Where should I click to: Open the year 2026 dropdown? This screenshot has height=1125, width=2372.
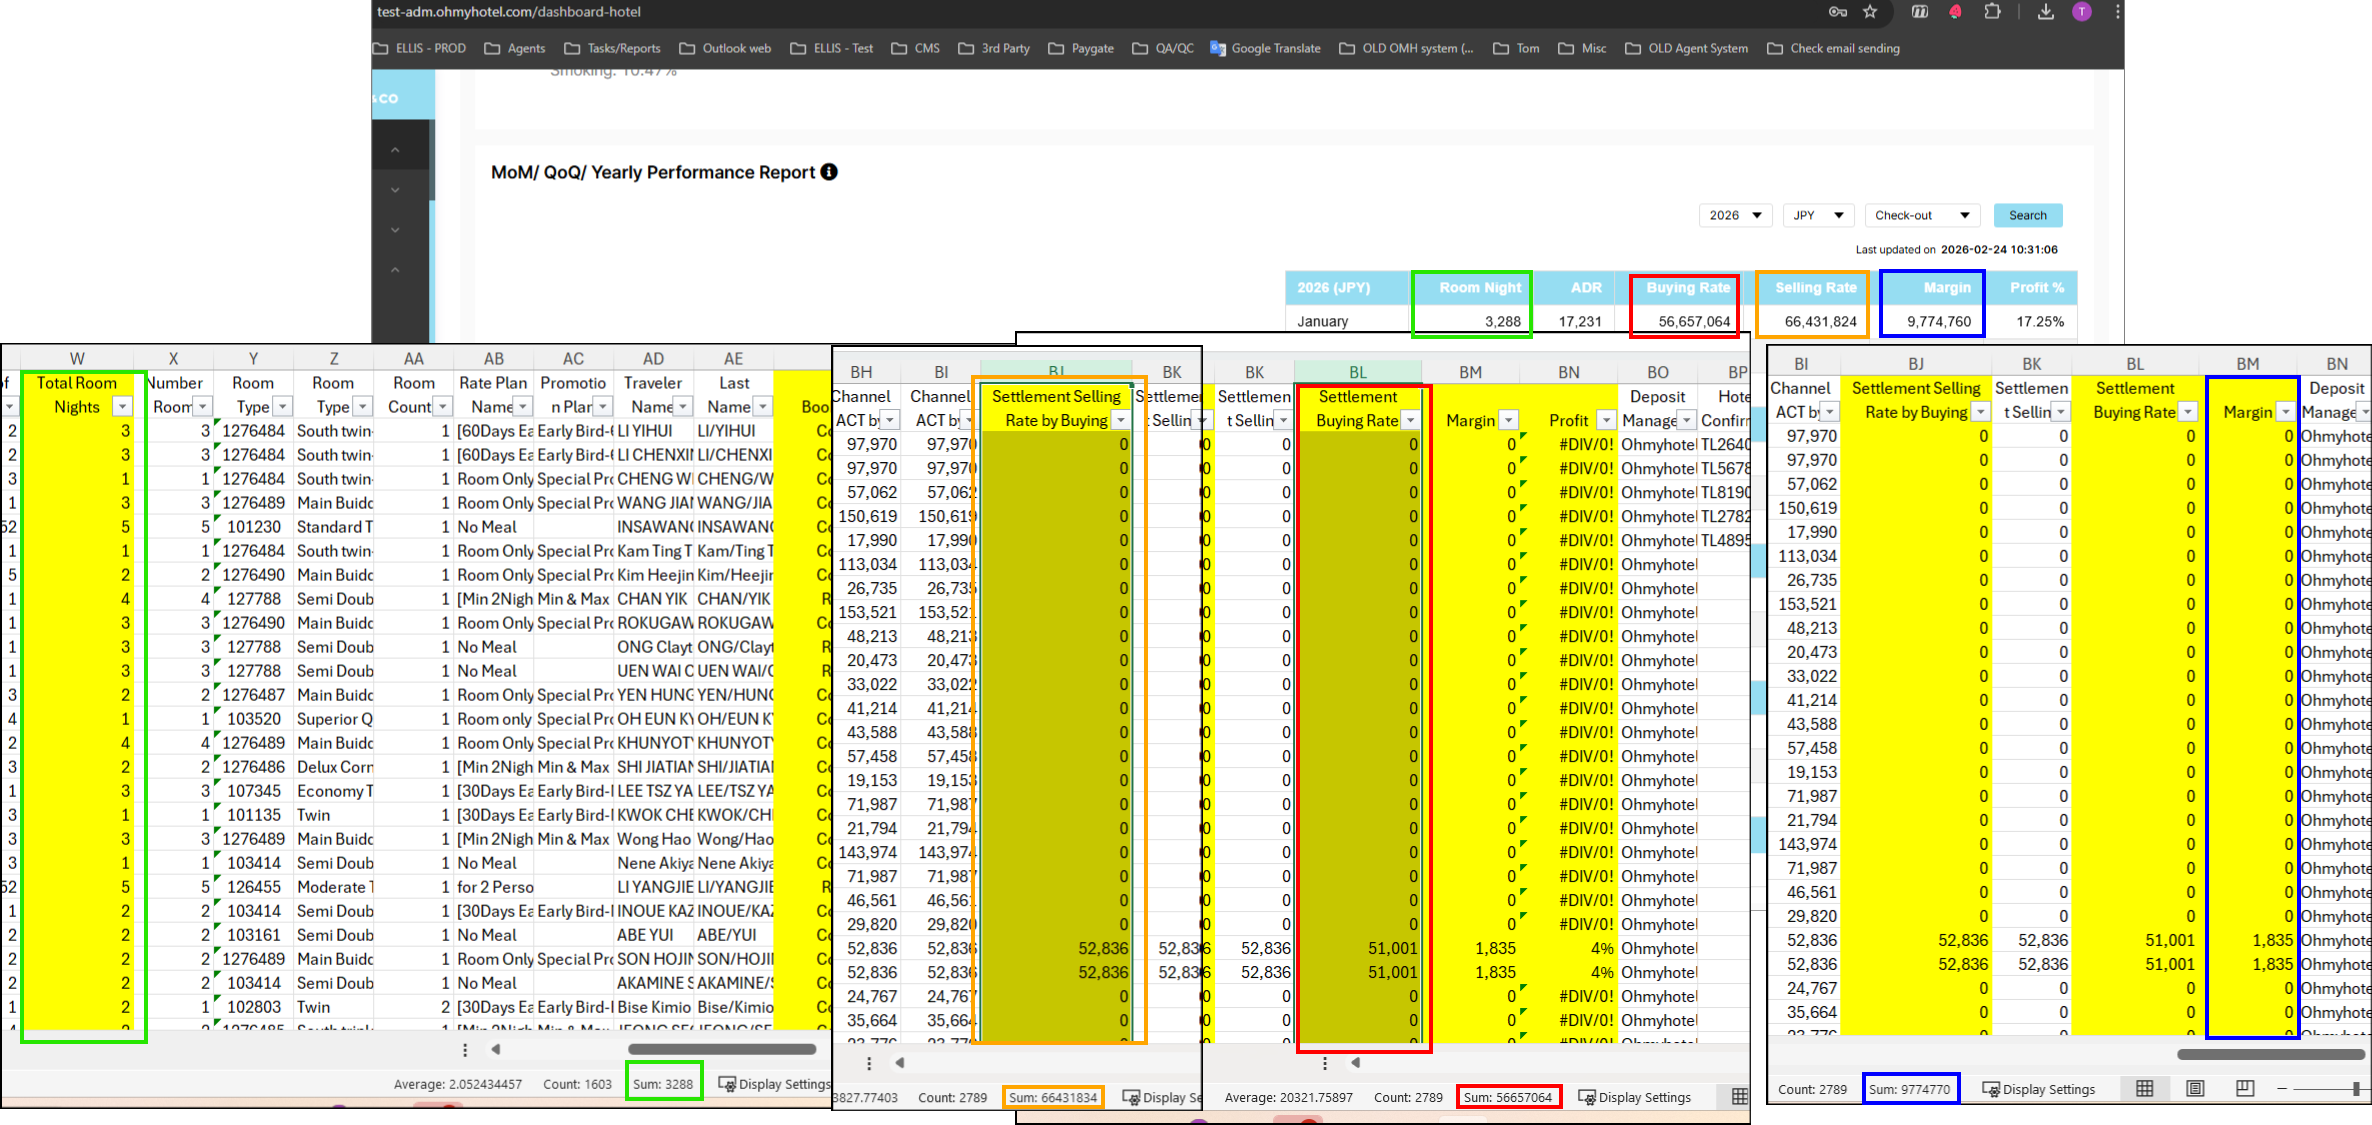pyautogui.click(x=1735, y=215)
